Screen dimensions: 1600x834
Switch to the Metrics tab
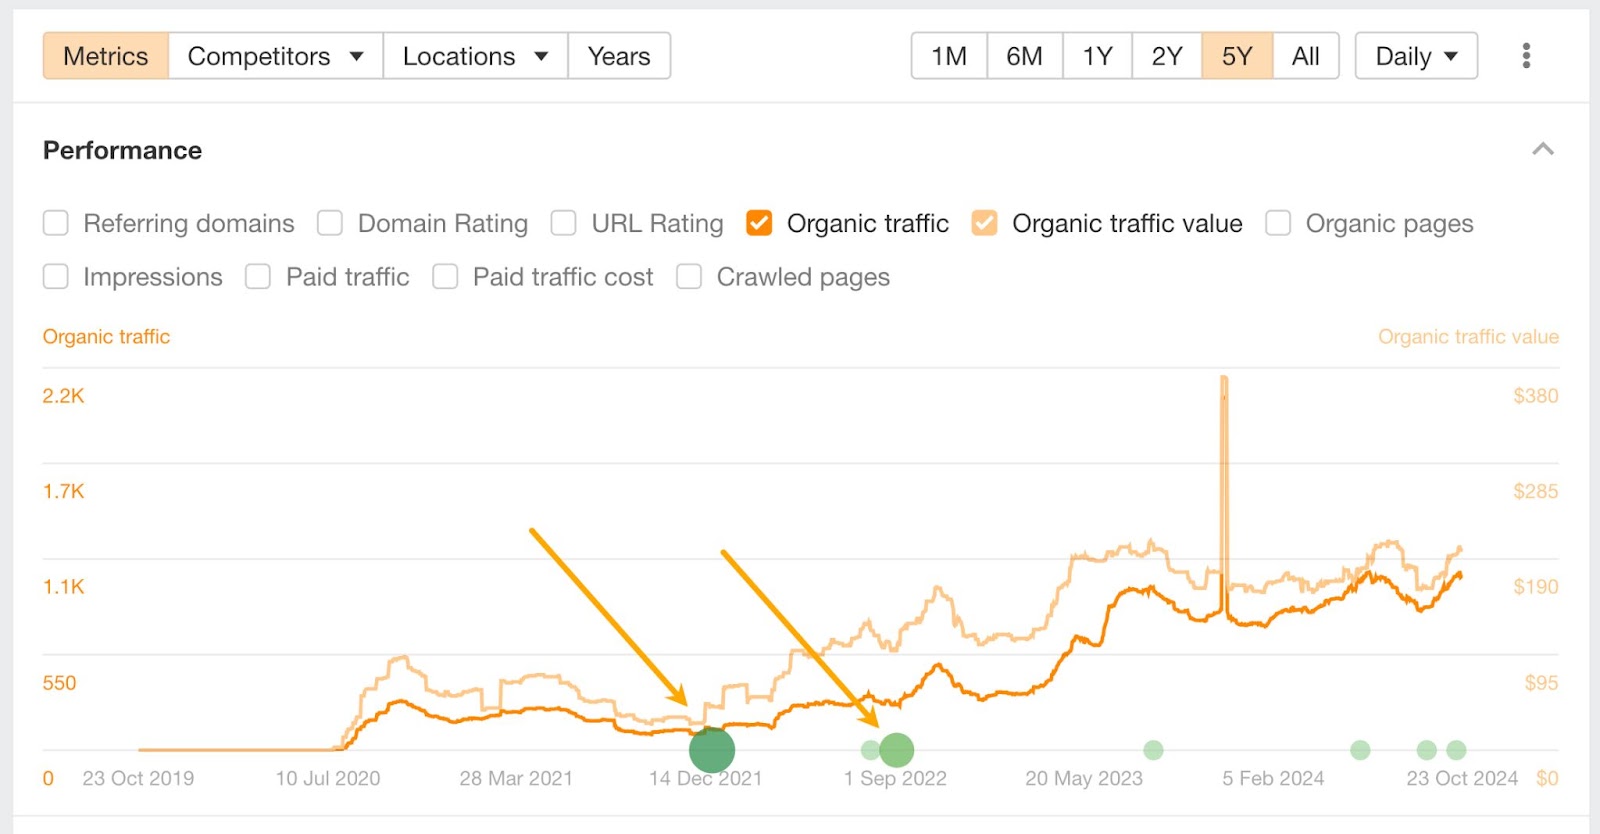click(104, 56)
